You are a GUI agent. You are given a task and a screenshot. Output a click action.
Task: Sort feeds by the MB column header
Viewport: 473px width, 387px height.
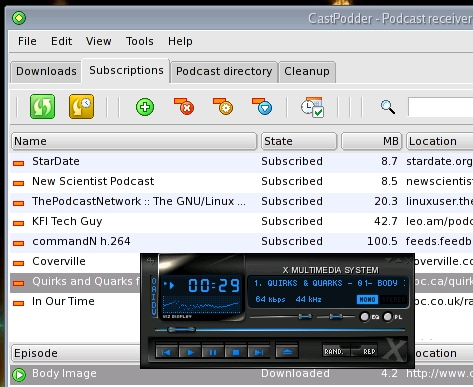click(372, 141)
